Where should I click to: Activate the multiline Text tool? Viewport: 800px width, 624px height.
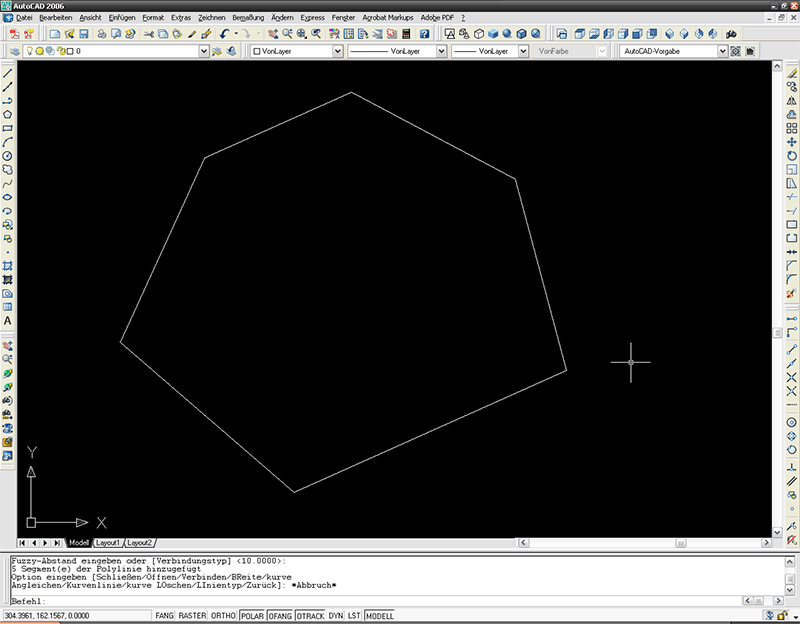coord(7,321)
